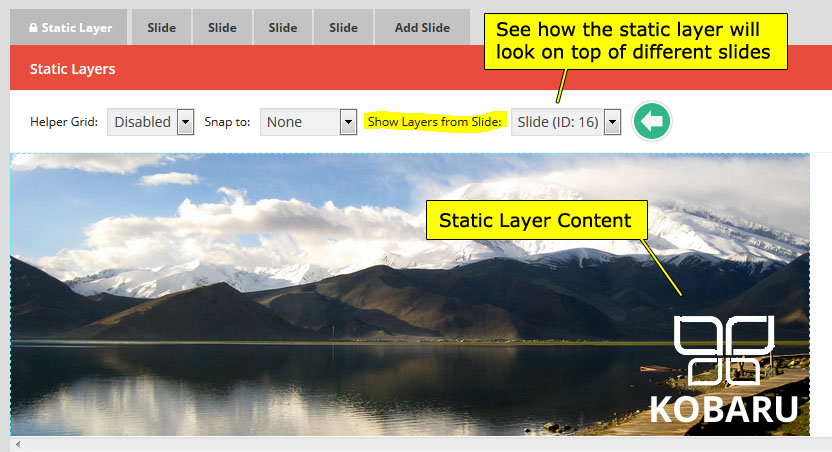Switch to the Static Layer tab
The width and height of the screenshot is (832, 452).
pyautogui.click(x=68, y=28)
